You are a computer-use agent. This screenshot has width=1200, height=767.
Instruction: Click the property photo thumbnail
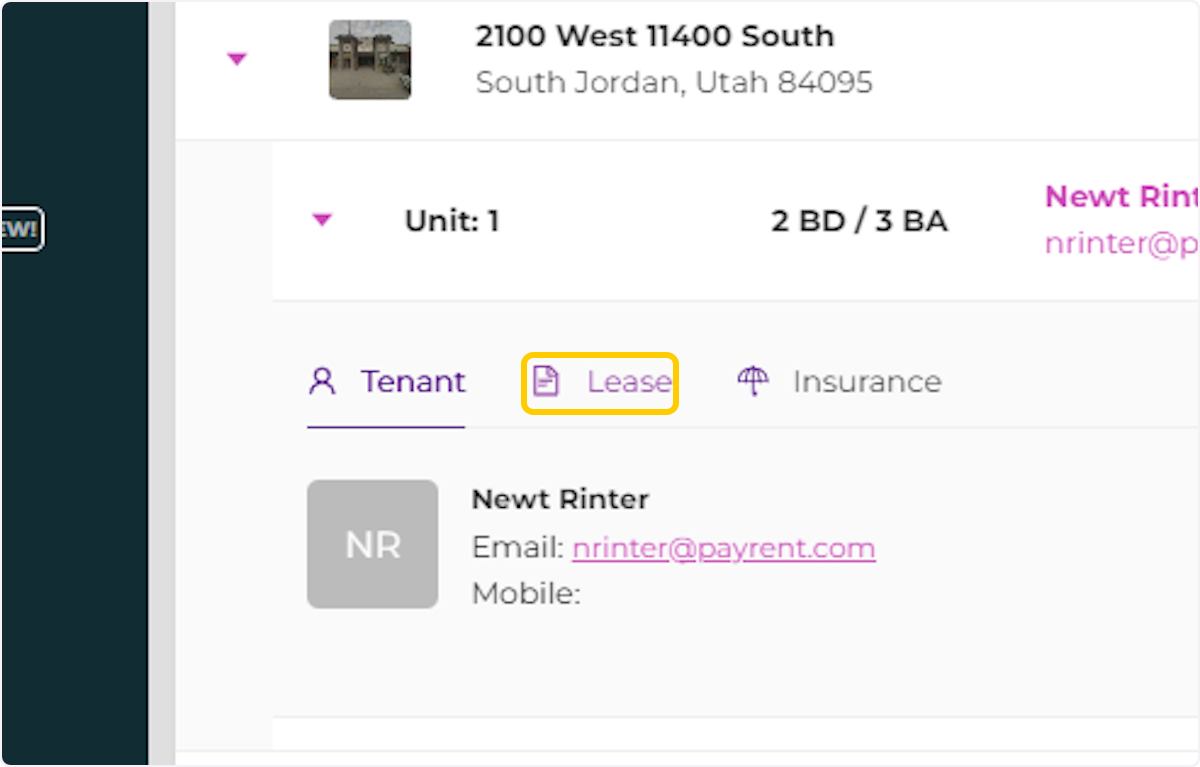[x=370, y=60]
